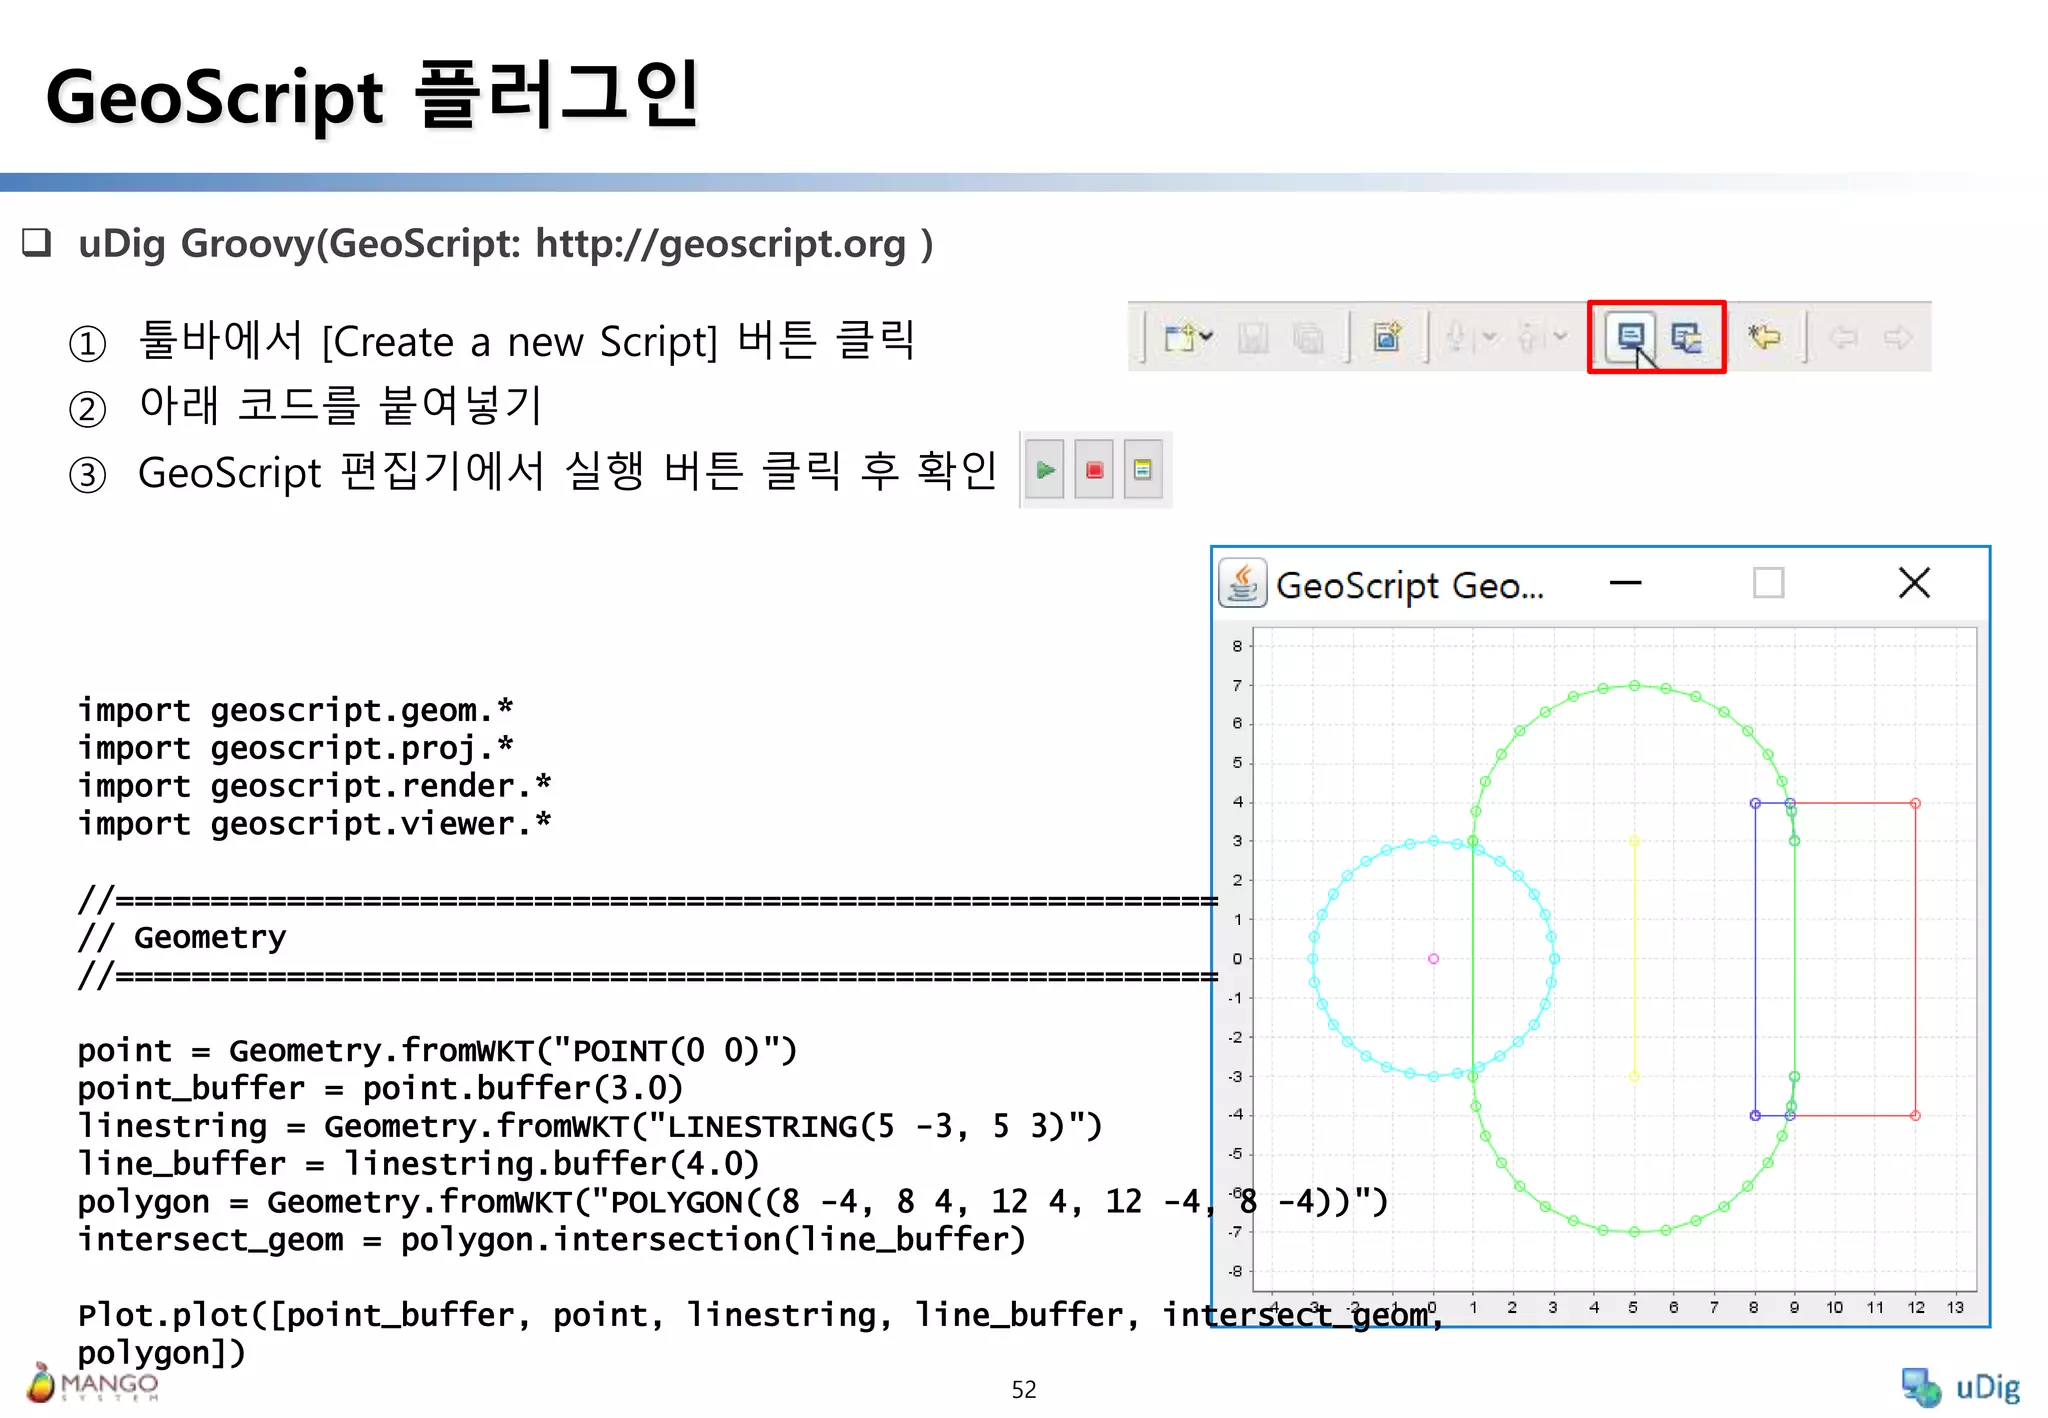Click the 'GeoScript Geo...' window title text
The width and height of the screenshot is (2048, 1418).
click(x=1410, y=586)
